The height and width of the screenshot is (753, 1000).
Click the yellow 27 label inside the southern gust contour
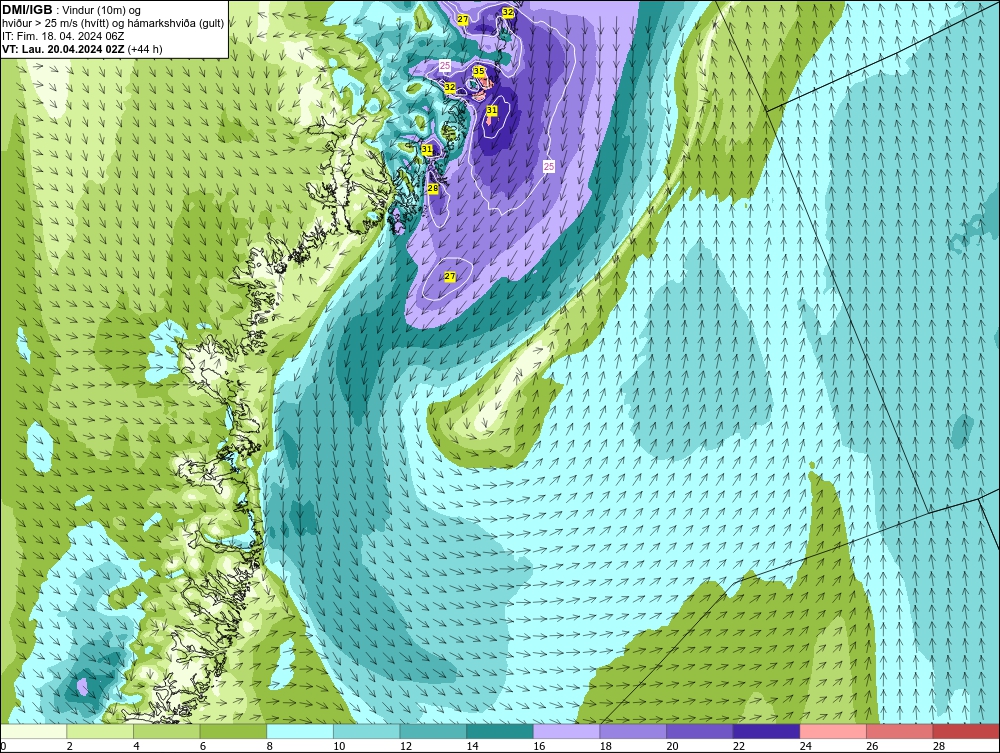[450, 276]
